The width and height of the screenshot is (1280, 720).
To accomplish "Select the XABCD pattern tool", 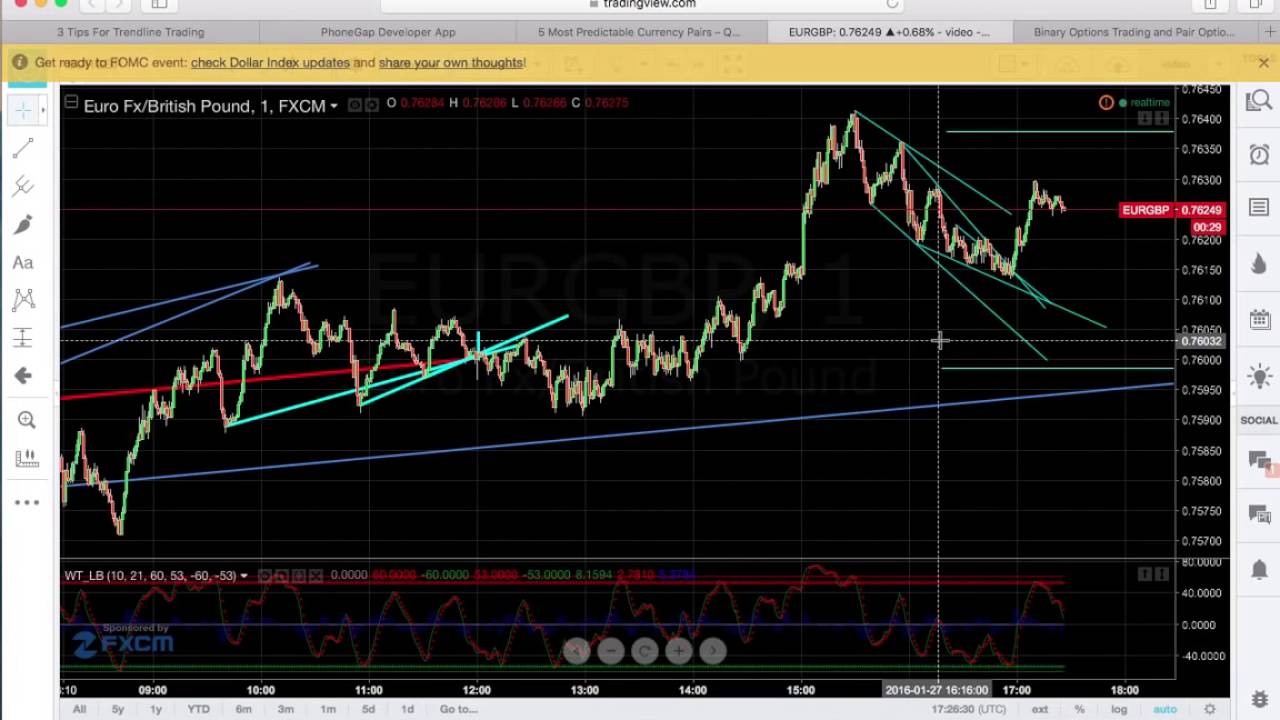I will coord(23,299).
